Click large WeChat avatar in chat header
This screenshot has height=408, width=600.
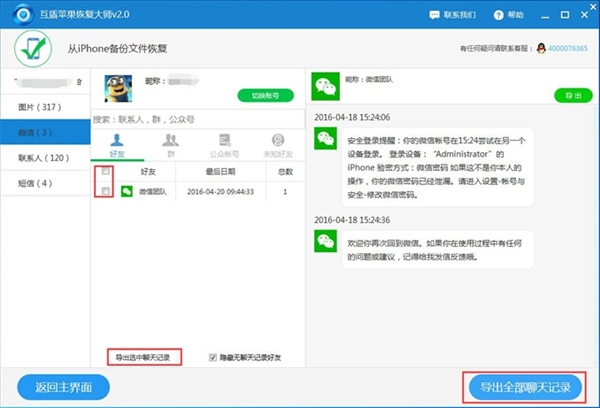click(x=326, y=86)
